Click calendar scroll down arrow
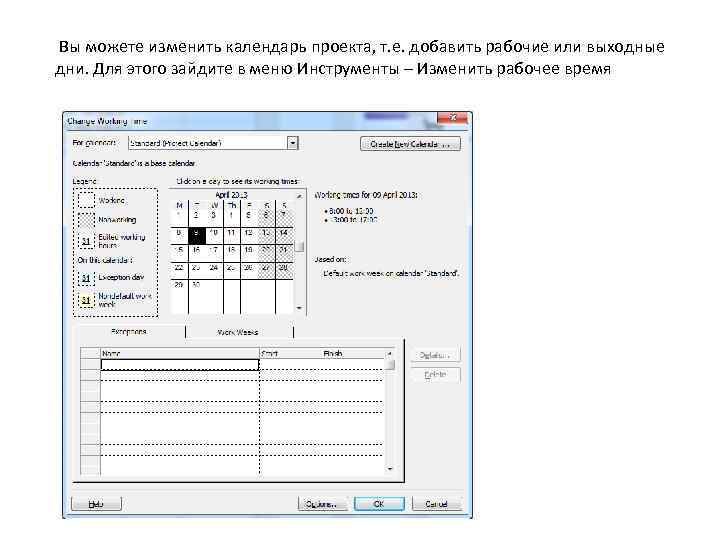This screenshot has width=720, height=540. click(x=299, y=308)
